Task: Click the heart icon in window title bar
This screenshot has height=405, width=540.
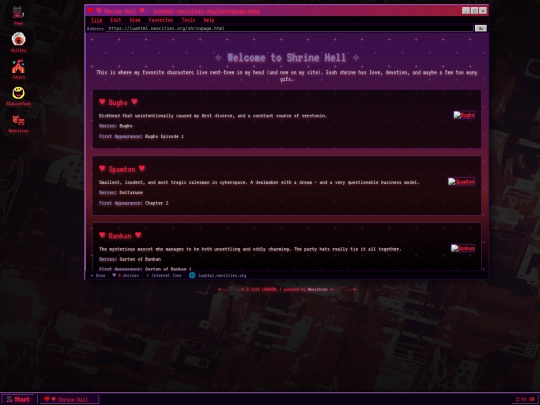Action: coord(91,11)
